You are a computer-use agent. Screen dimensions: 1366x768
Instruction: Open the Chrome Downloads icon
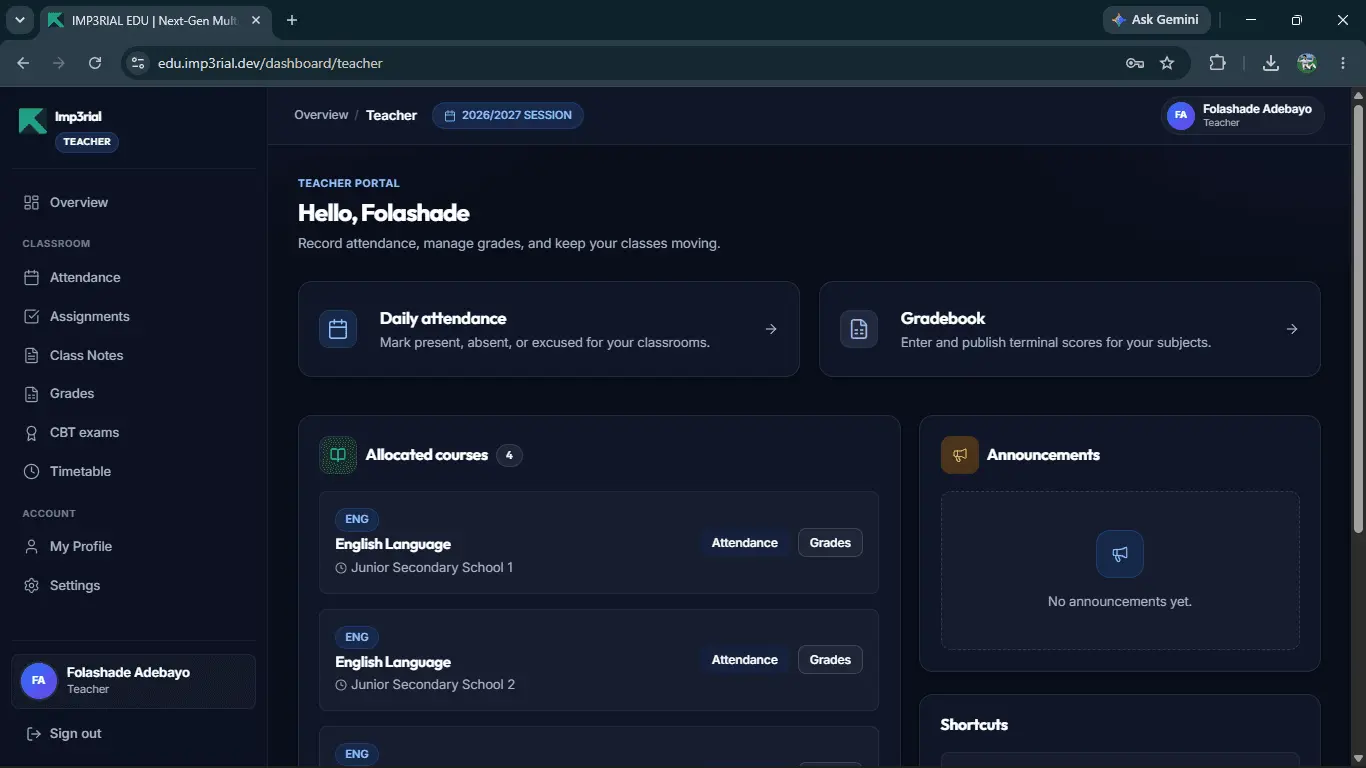tap(1271, 63)
